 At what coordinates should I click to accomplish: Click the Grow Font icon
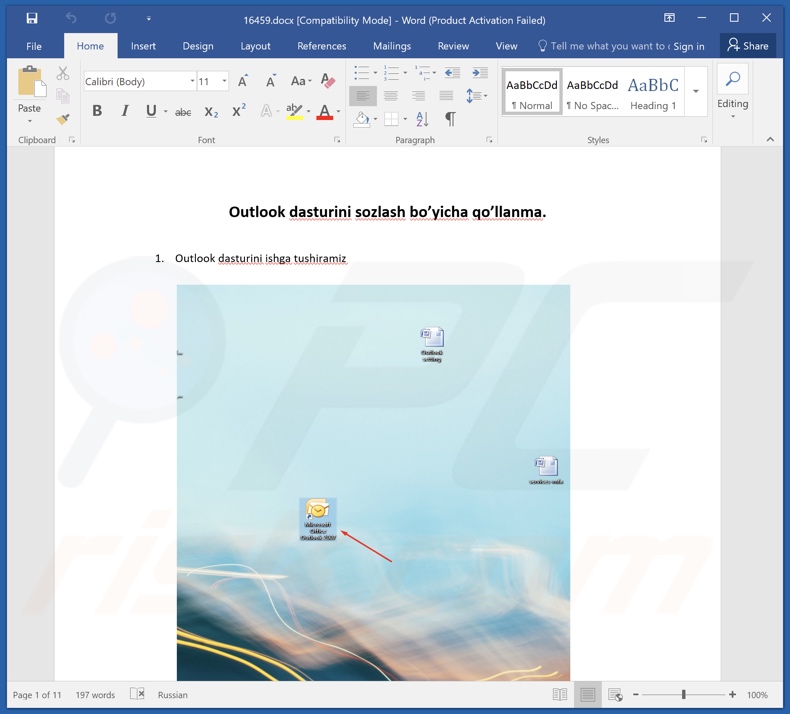[243, 81]
